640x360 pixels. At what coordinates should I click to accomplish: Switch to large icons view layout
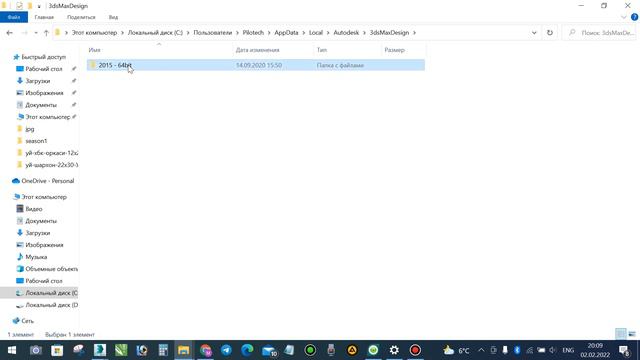click(632, 334)
